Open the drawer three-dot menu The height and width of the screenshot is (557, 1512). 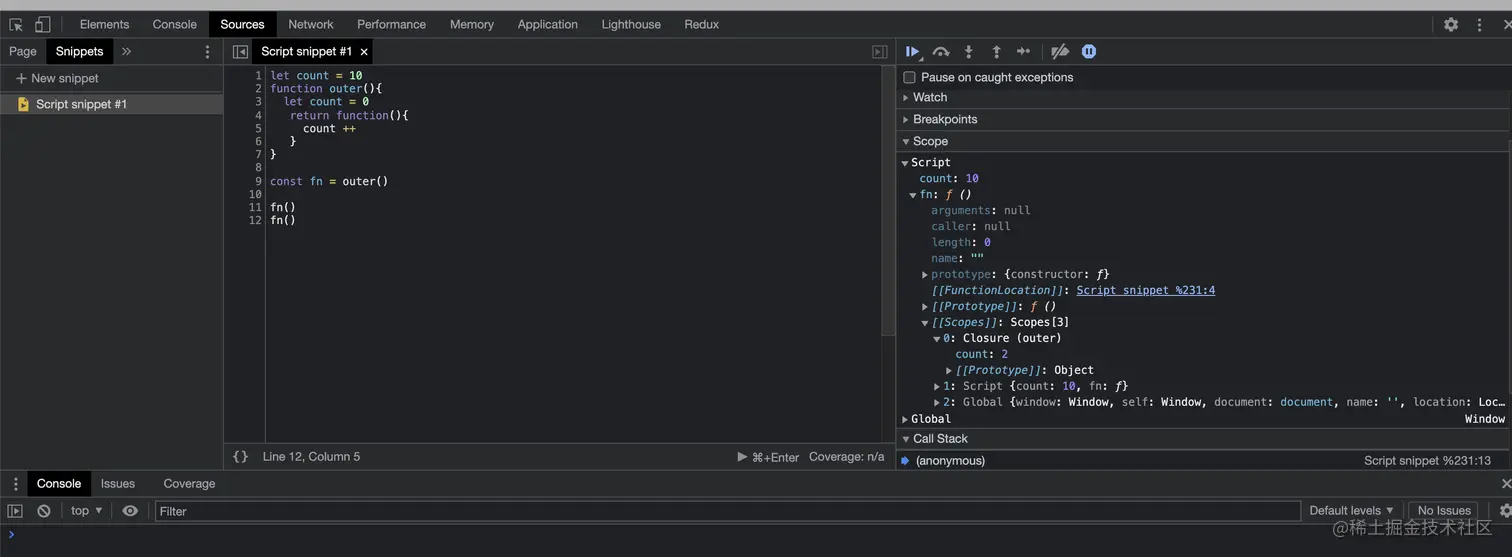[x=15, y=484]
